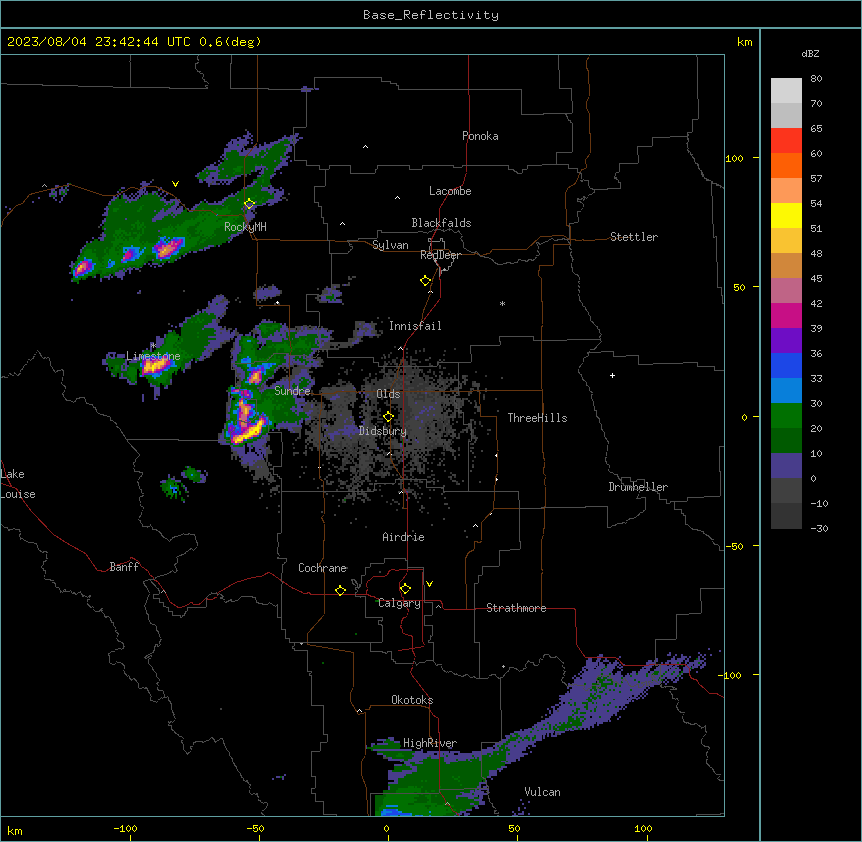Screen dimensions: 862x842
Task: Click the Strathmore label
Action: (516, 608)
